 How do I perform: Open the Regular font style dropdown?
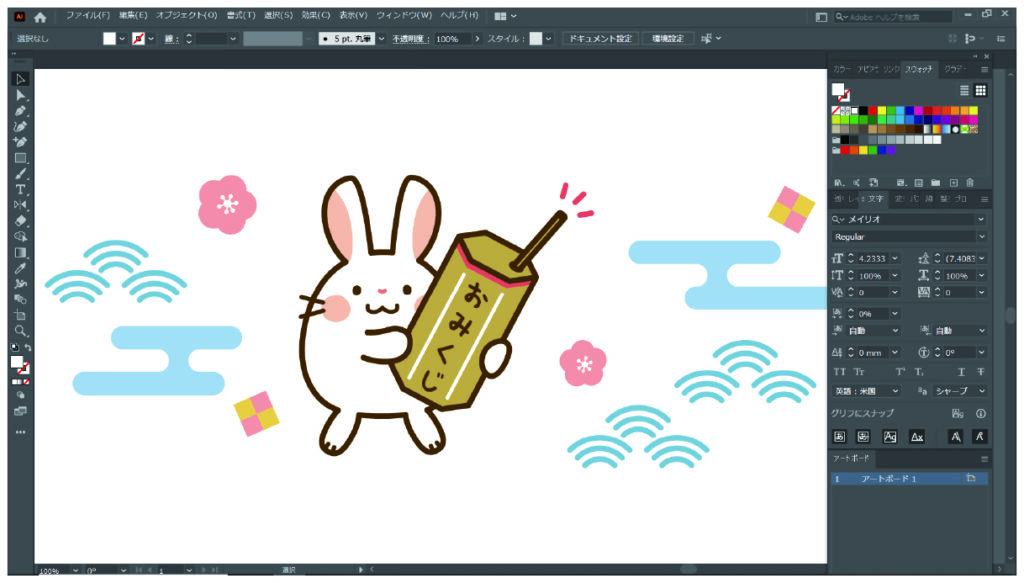click(980, 236)
